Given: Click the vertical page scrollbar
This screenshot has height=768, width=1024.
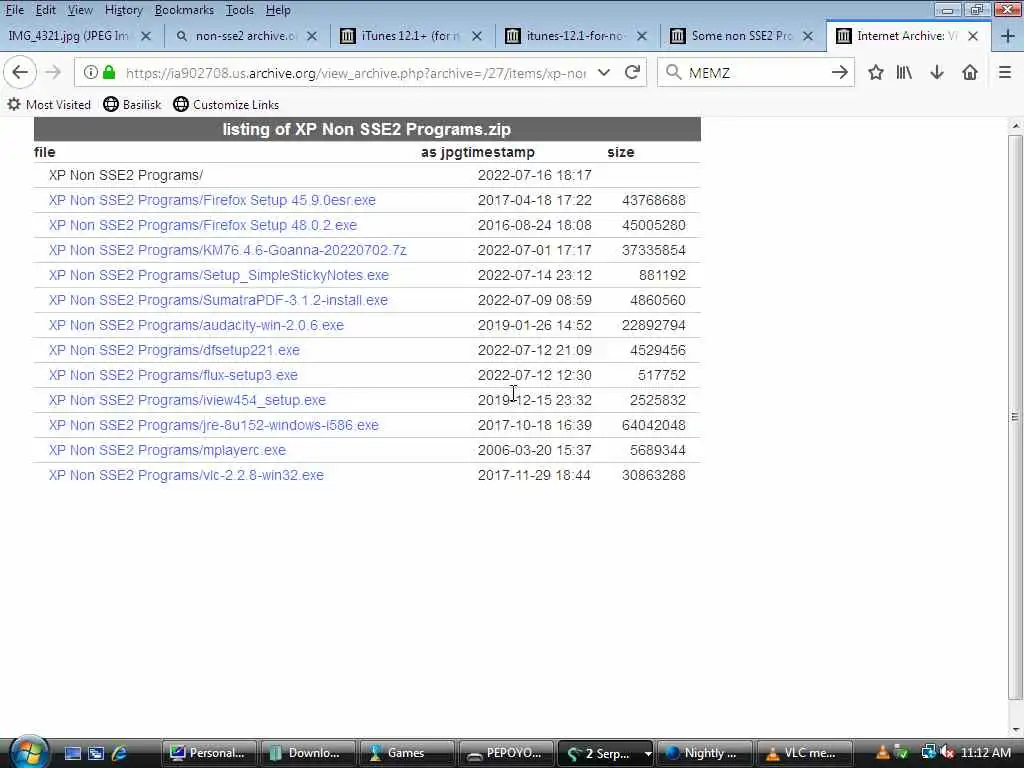Looking at the screenshot, I should point(1015,417).
